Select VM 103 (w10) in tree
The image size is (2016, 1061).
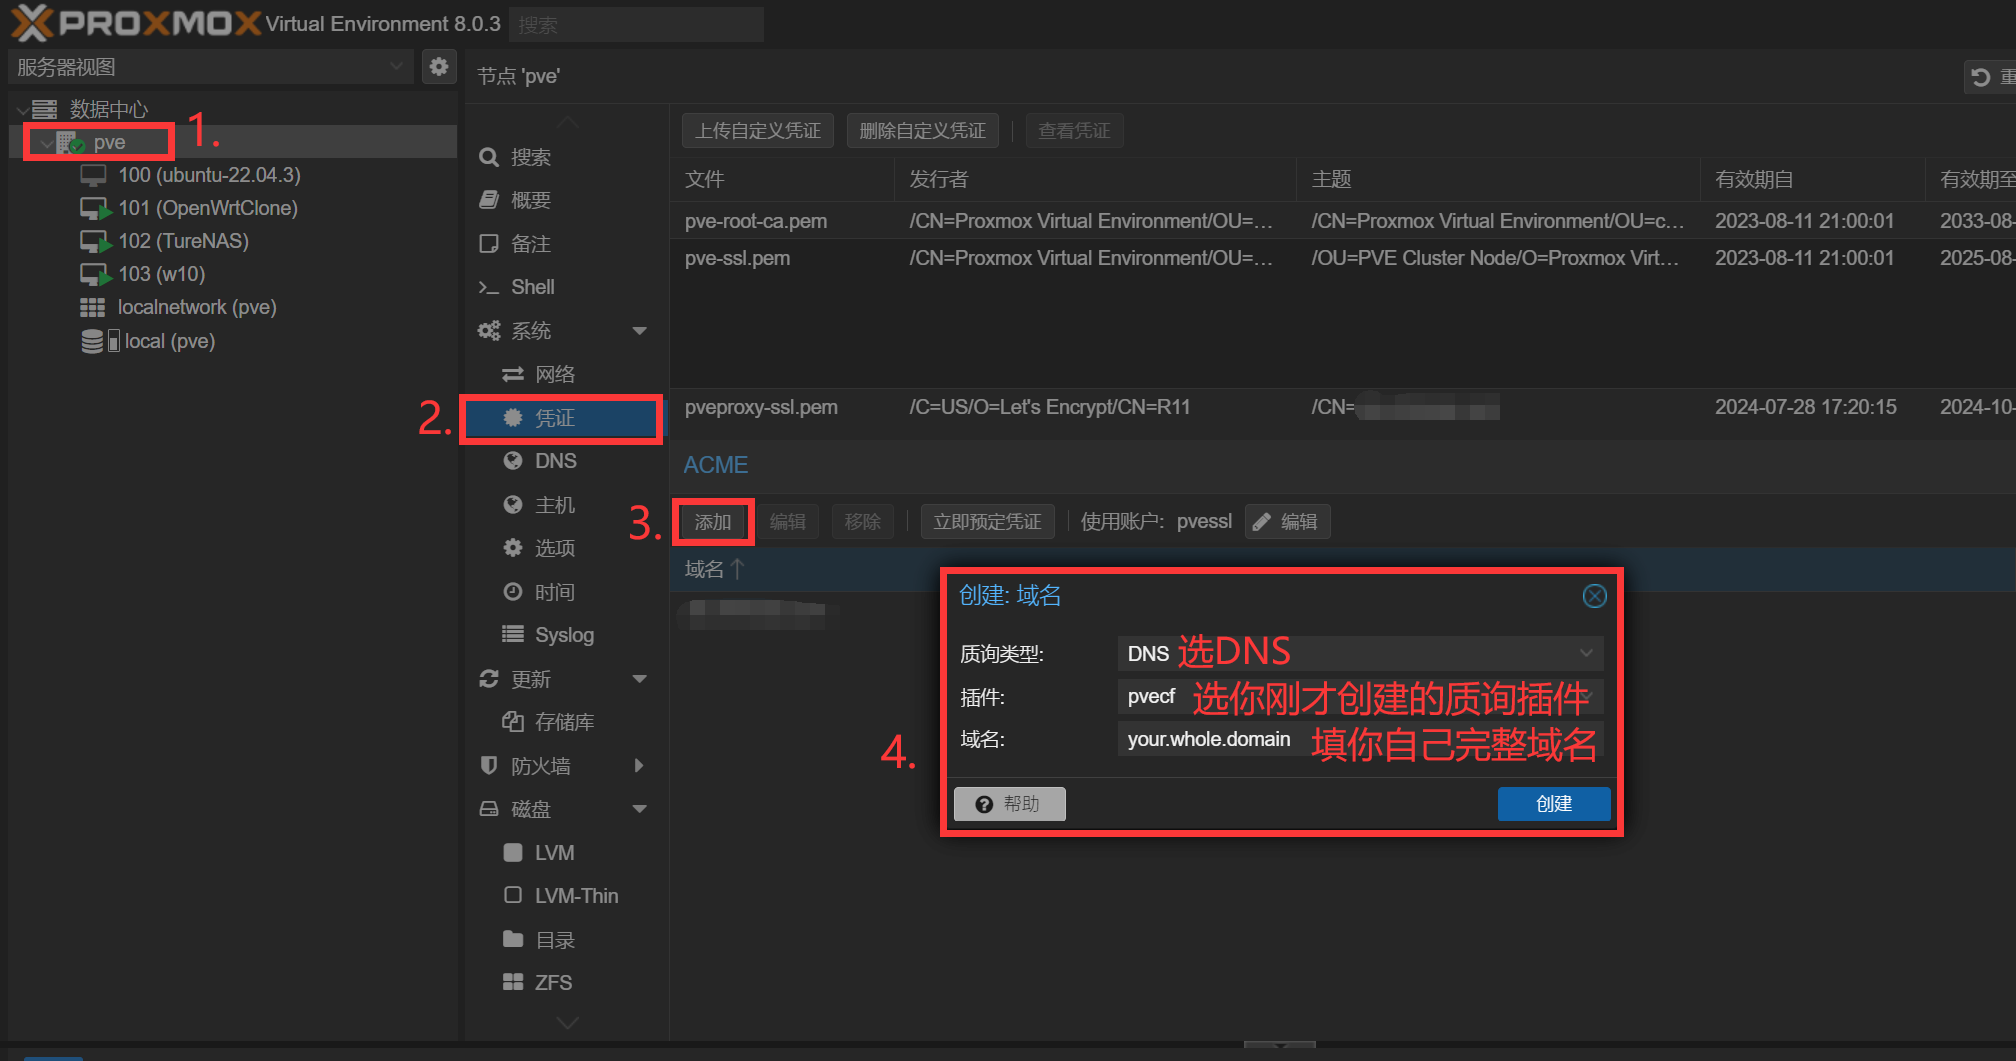[x=161, y=274]
